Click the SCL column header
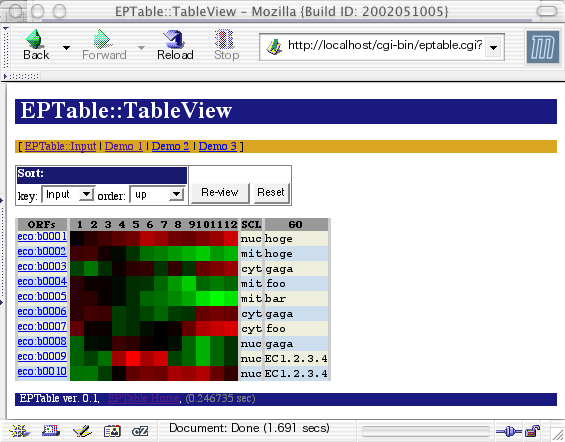This screenshot has height=442, width=565. coord(251,224)
